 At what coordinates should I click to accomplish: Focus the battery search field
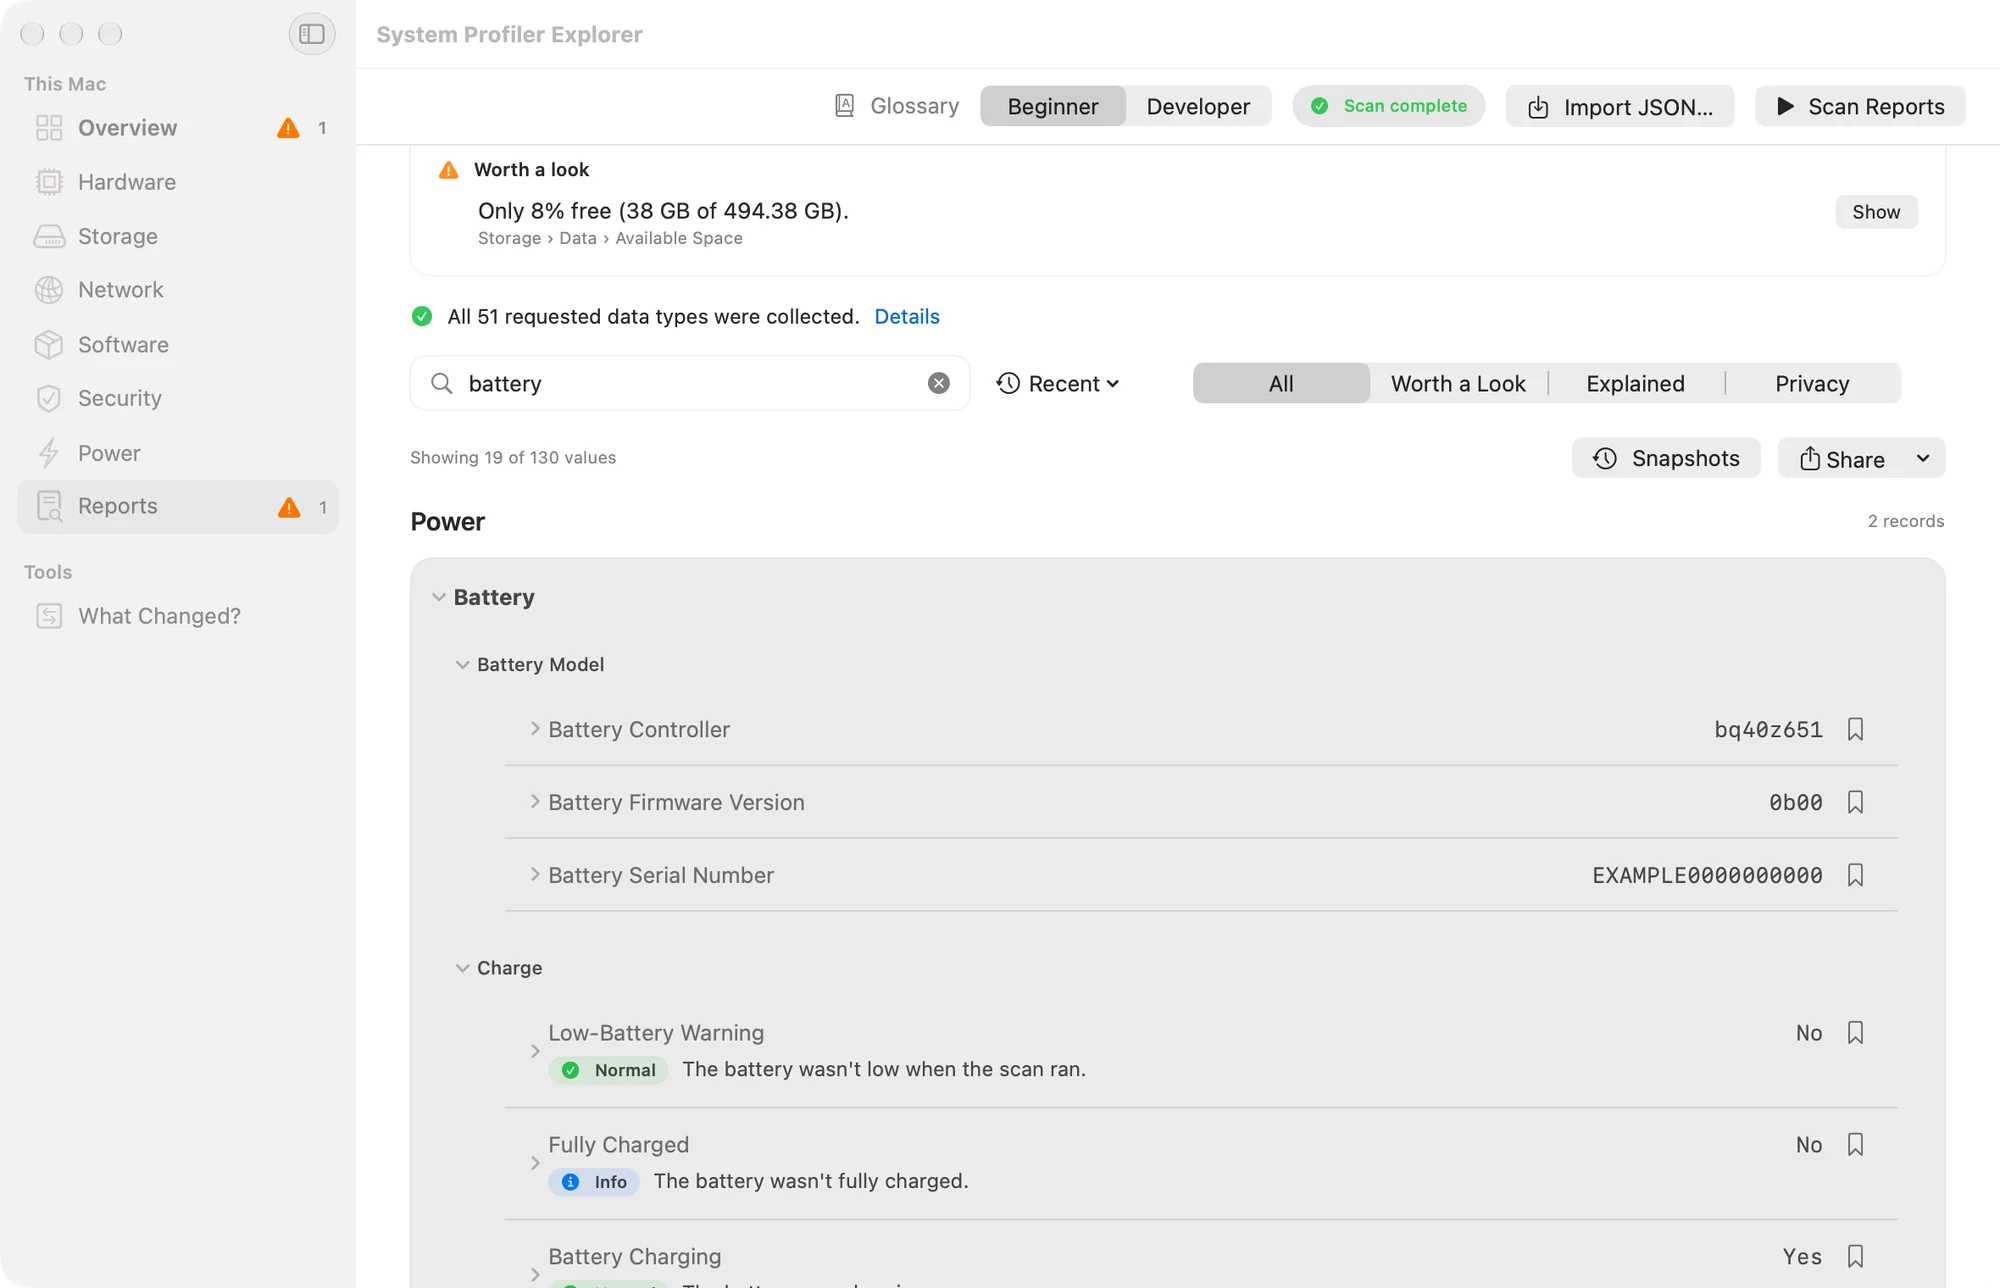690,384
